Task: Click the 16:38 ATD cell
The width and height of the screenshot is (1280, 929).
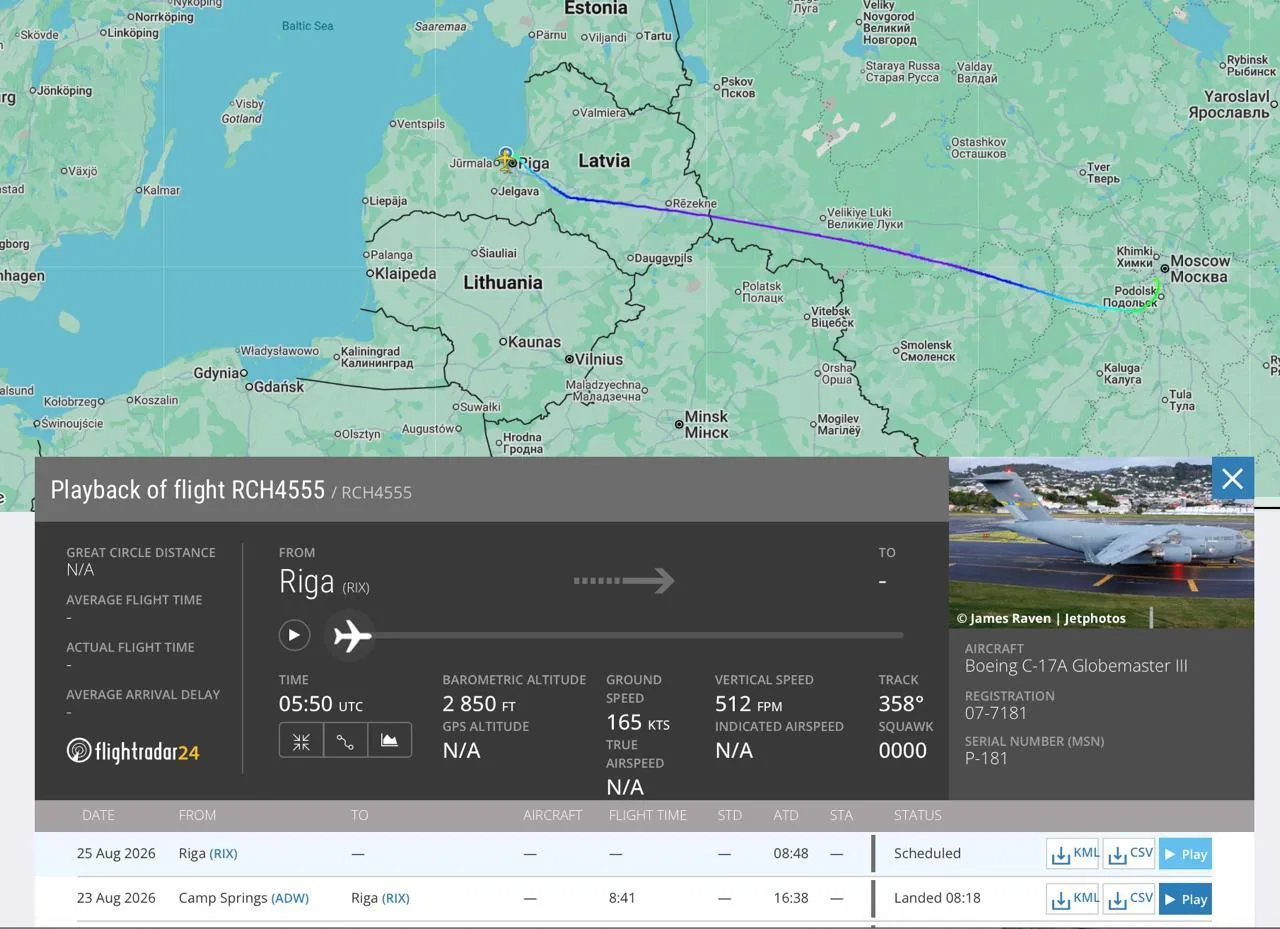Action: [791, 898]
